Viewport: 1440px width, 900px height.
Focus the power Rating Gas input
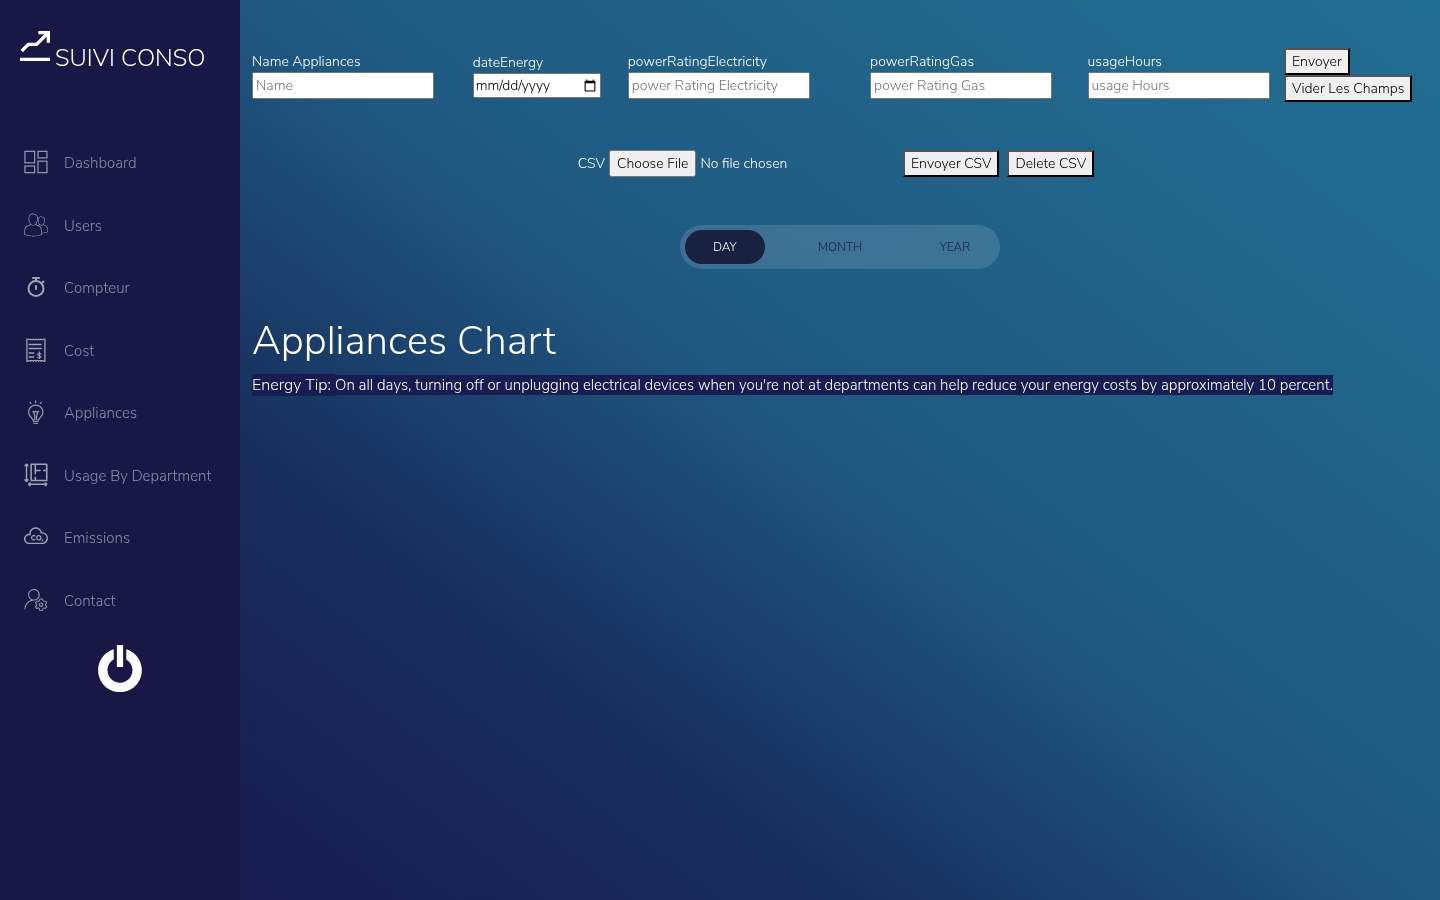tap(961, 86)
